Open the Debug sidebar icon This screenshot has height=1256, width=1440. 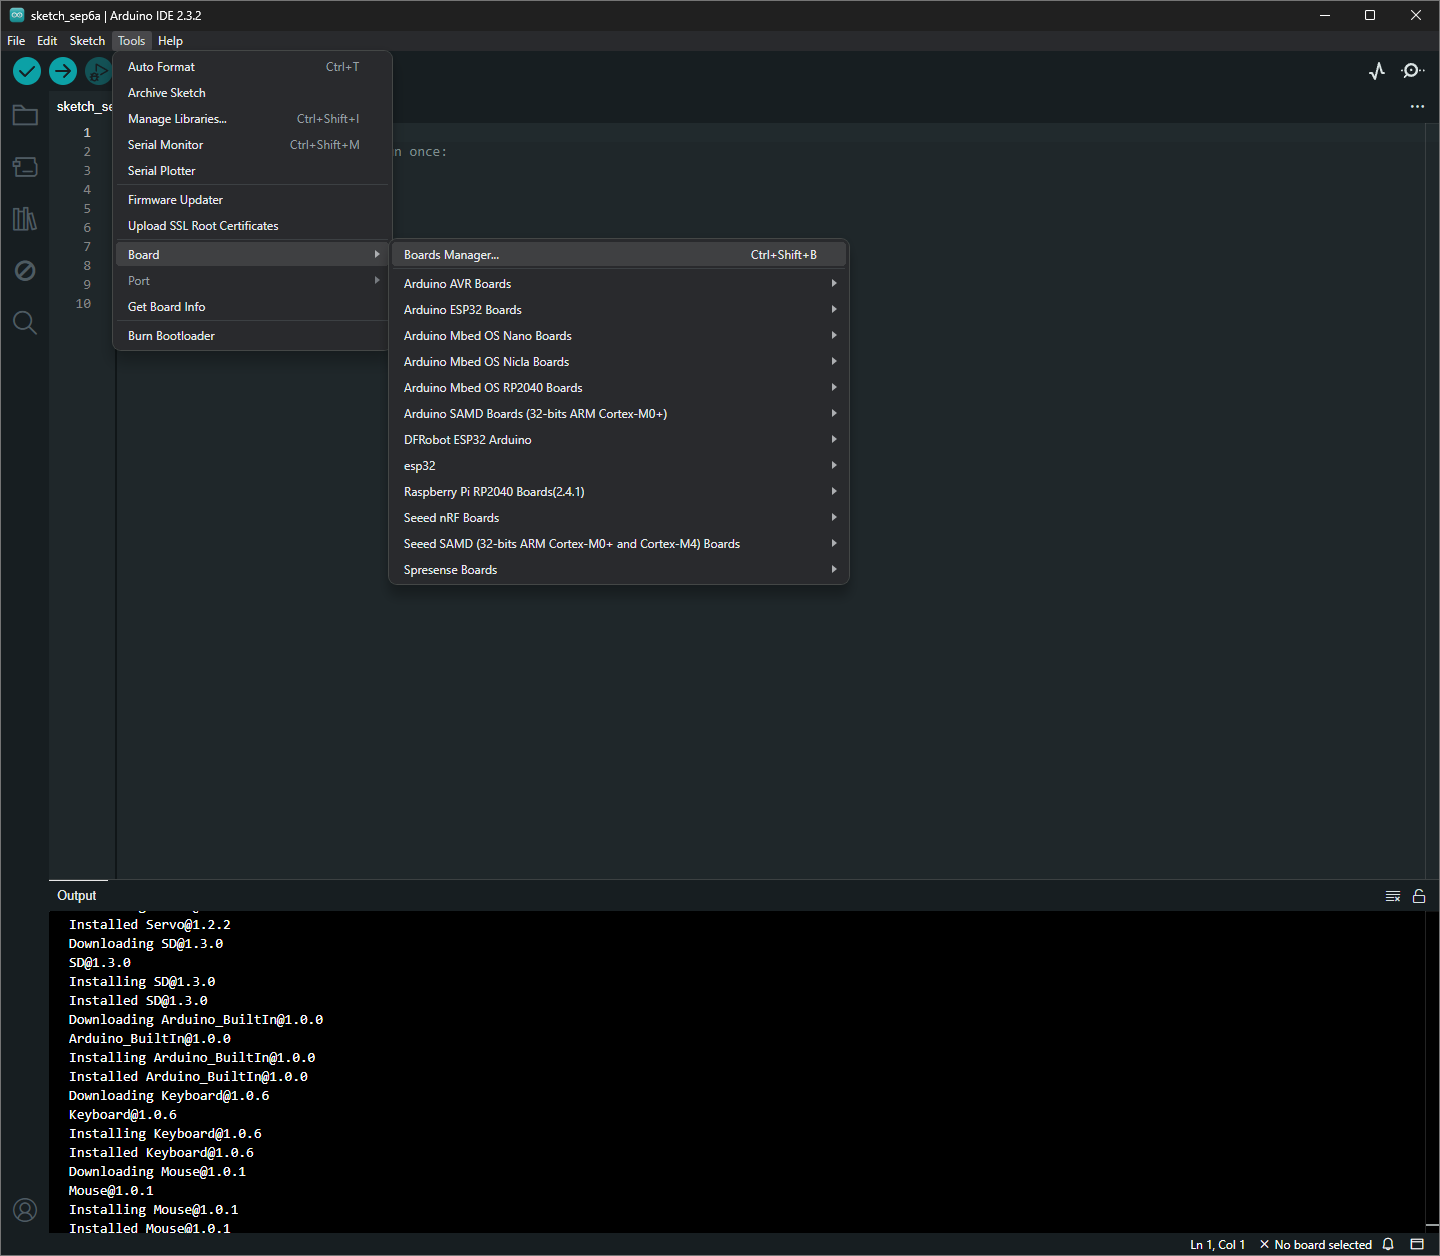(25, 271)
